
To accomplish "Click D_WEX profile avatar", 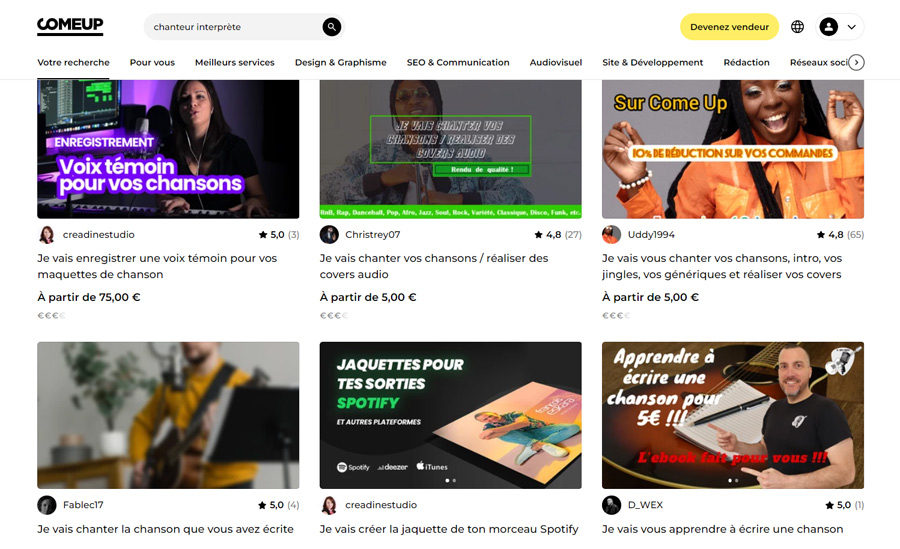I will [611, 505].
